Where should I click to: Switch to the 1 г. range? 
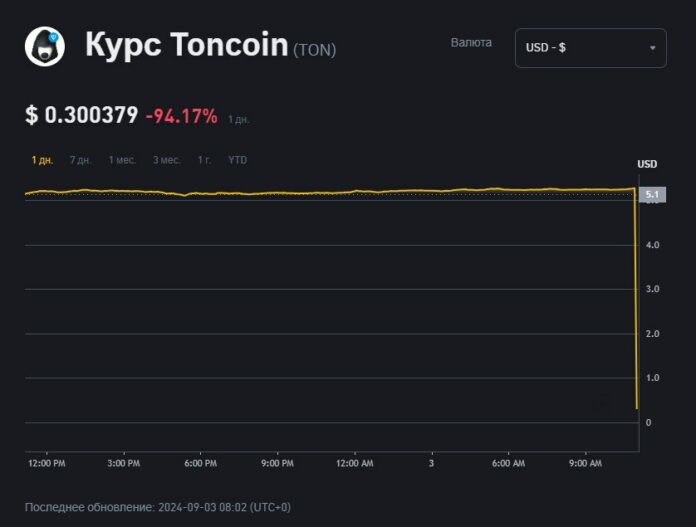[204, 160]
